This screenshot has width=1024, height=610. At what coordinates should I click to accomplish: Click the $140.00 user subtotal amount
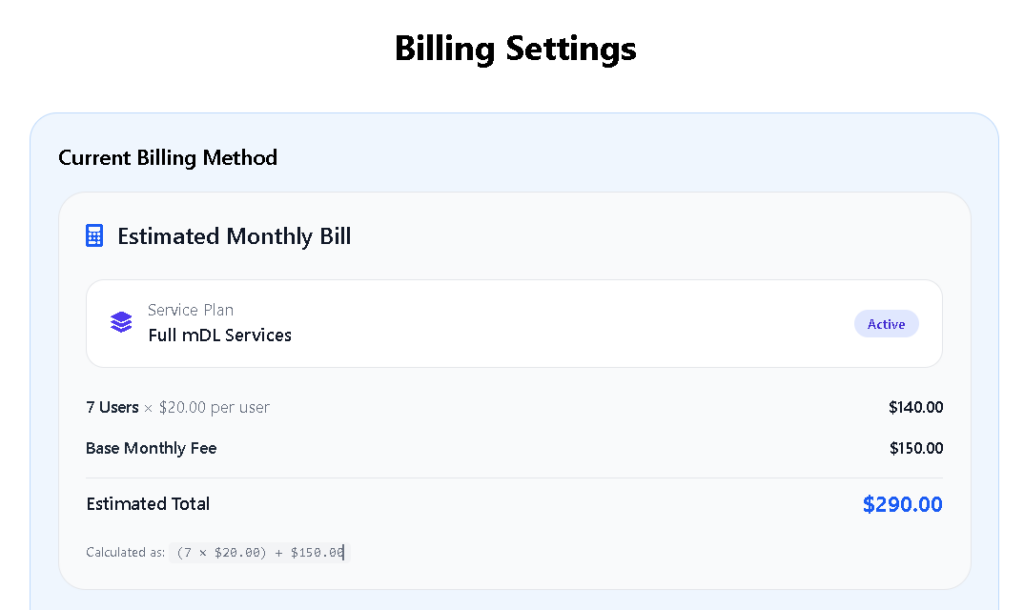click(916, 408)
